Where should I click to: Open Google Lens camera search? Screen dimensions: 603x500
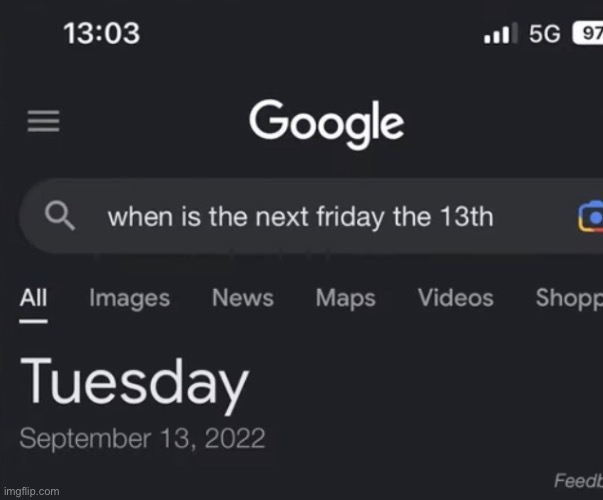[x=591, y=216]
